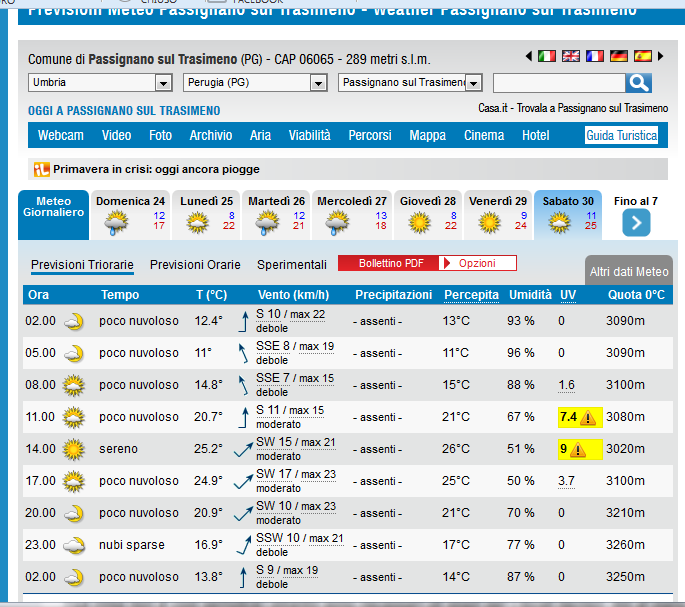The image size is (685, 607).
Task: Click humidity value 96 %
Action: 521,353
